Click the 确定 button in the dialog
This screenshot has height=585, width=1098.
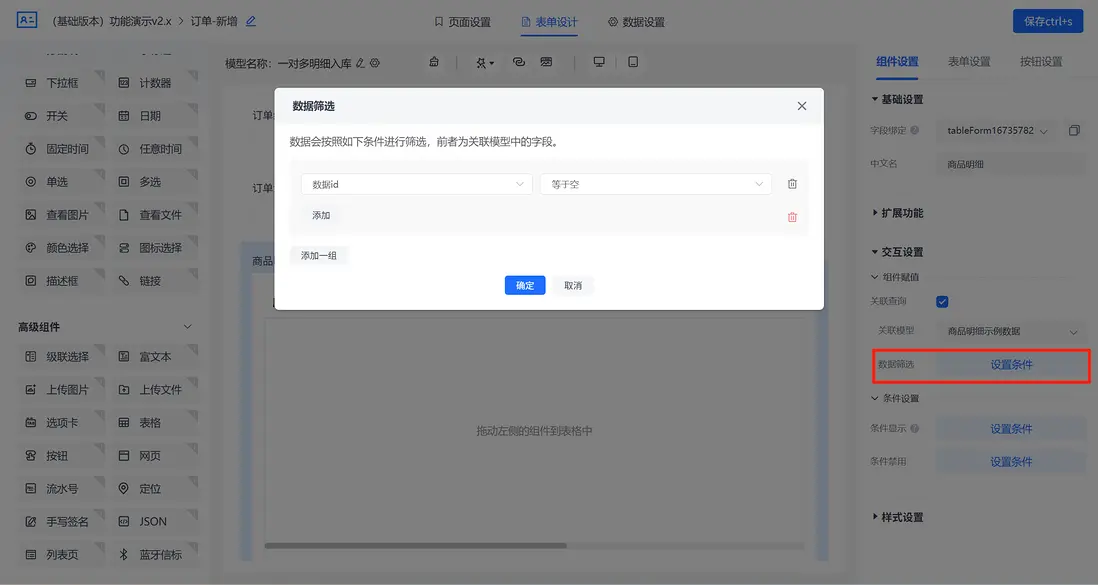point(524,285)
